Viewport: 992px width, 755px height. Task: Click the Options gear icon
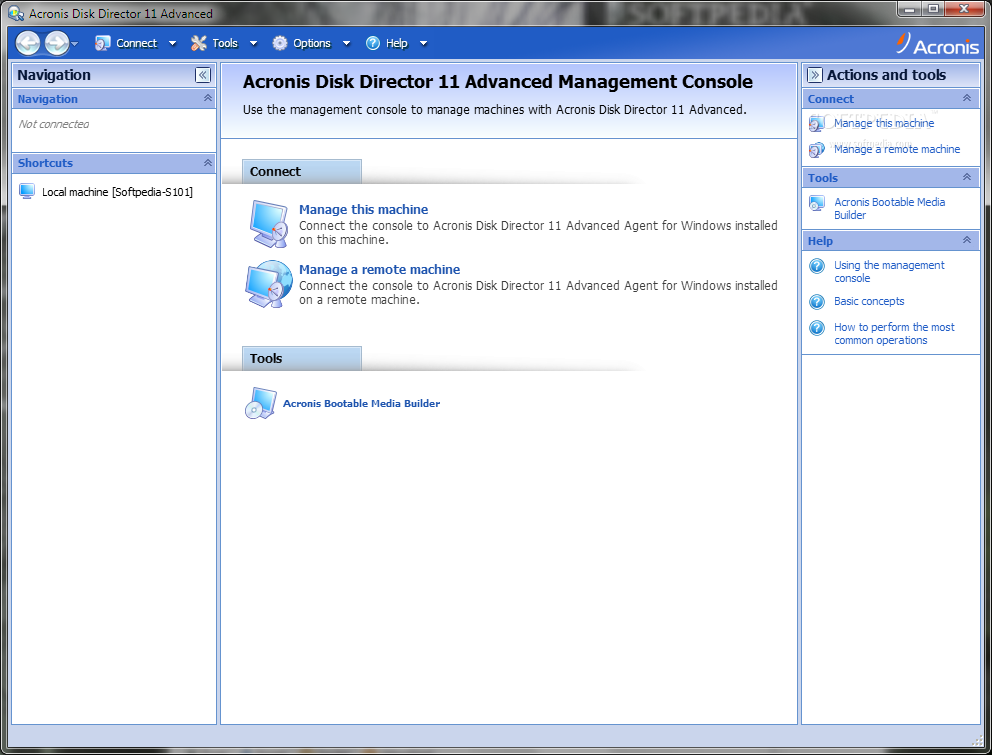coord(280,43)
